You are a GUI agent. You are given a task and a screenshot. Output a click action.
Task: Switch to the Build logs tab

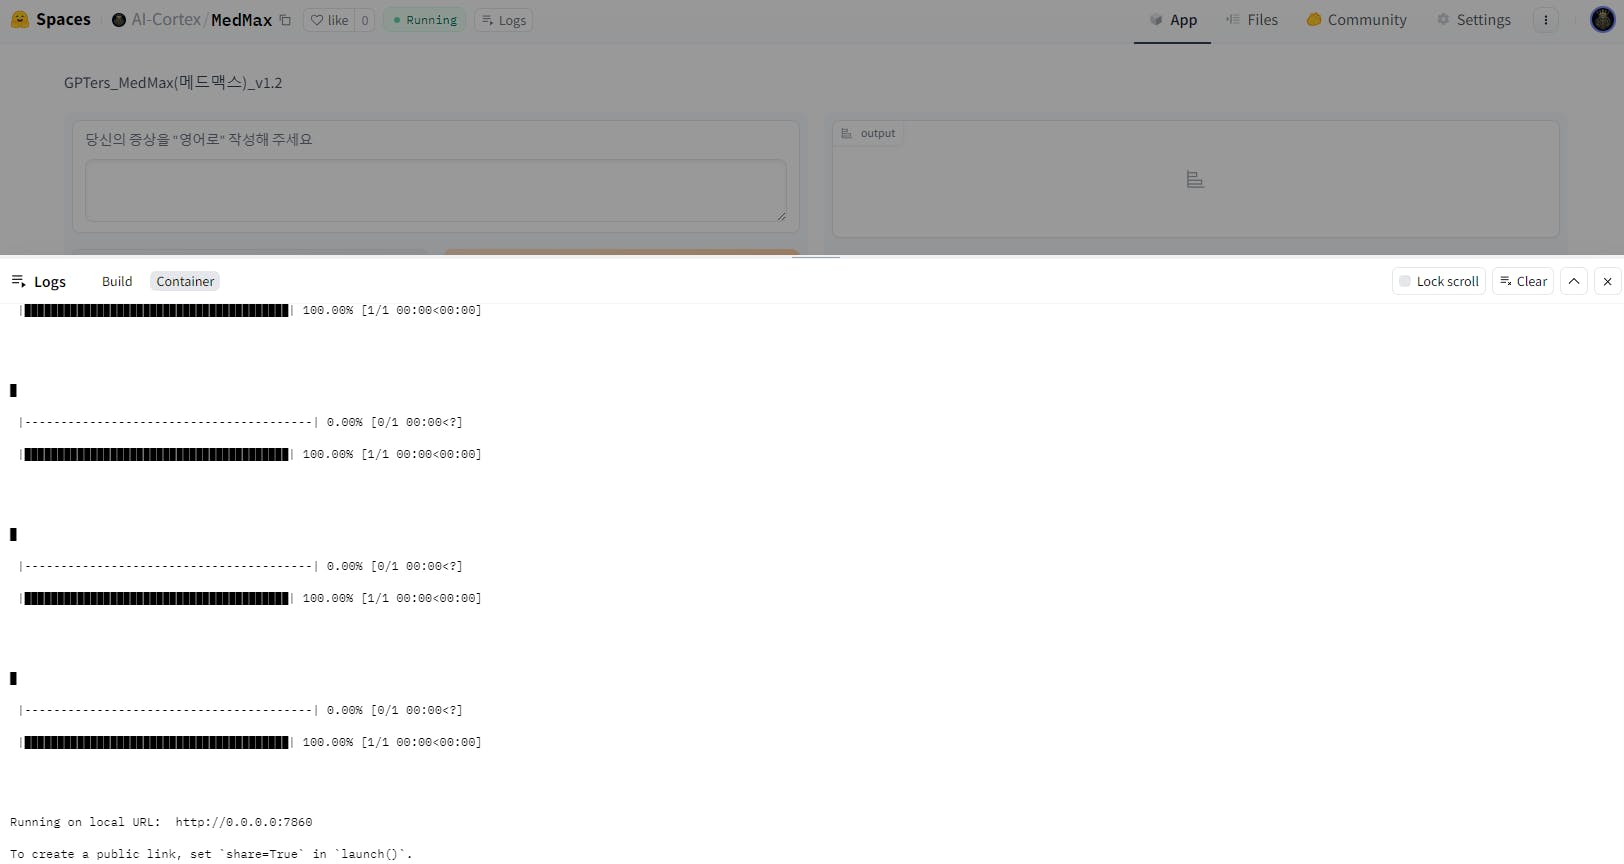[x=117, y=281]
